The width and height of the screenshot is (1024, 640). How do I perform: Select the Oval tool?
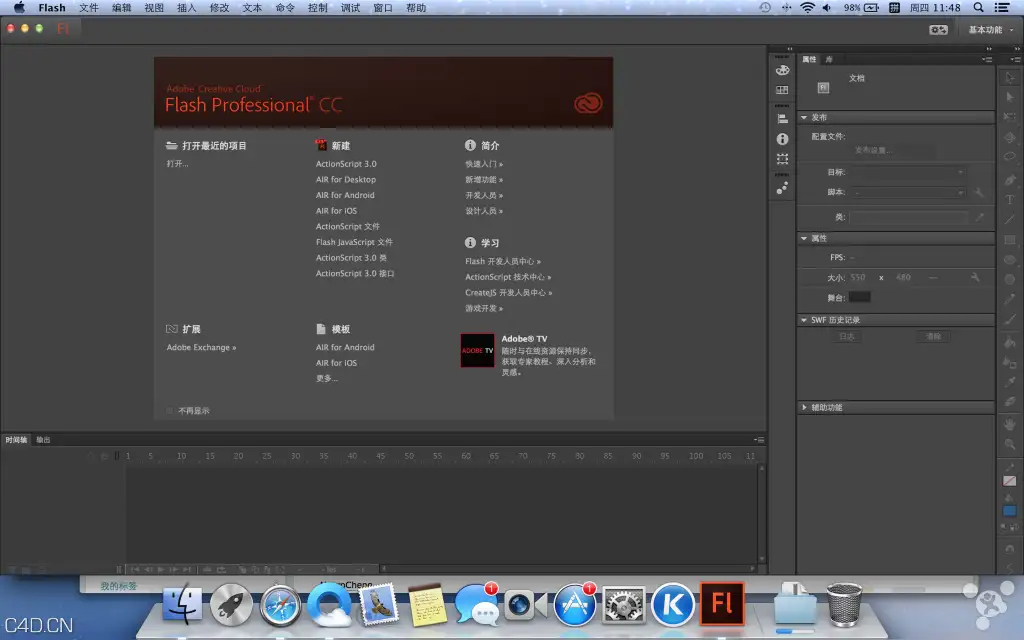click(x=1010, y=260)
